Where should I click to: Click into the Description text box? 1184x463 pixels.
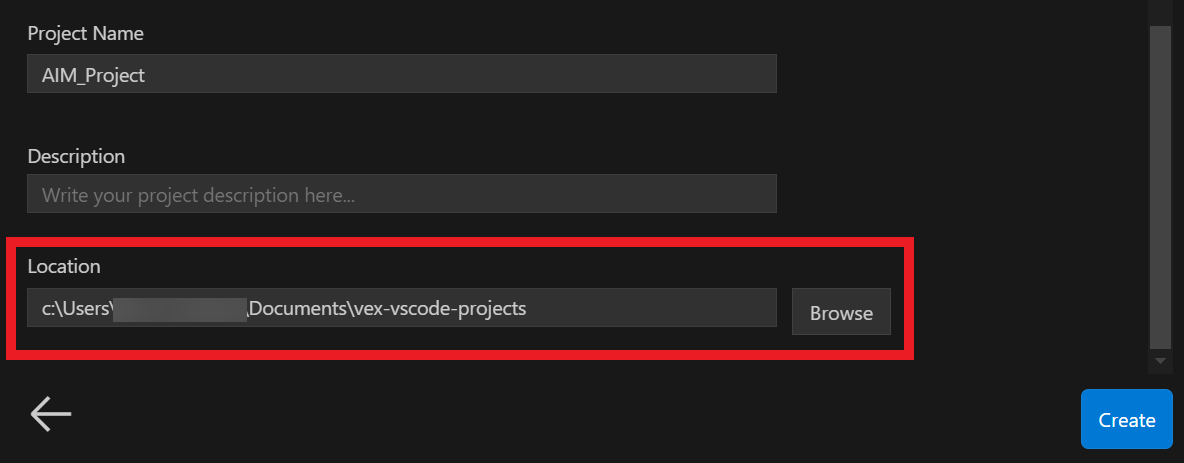tap(401, 194)
